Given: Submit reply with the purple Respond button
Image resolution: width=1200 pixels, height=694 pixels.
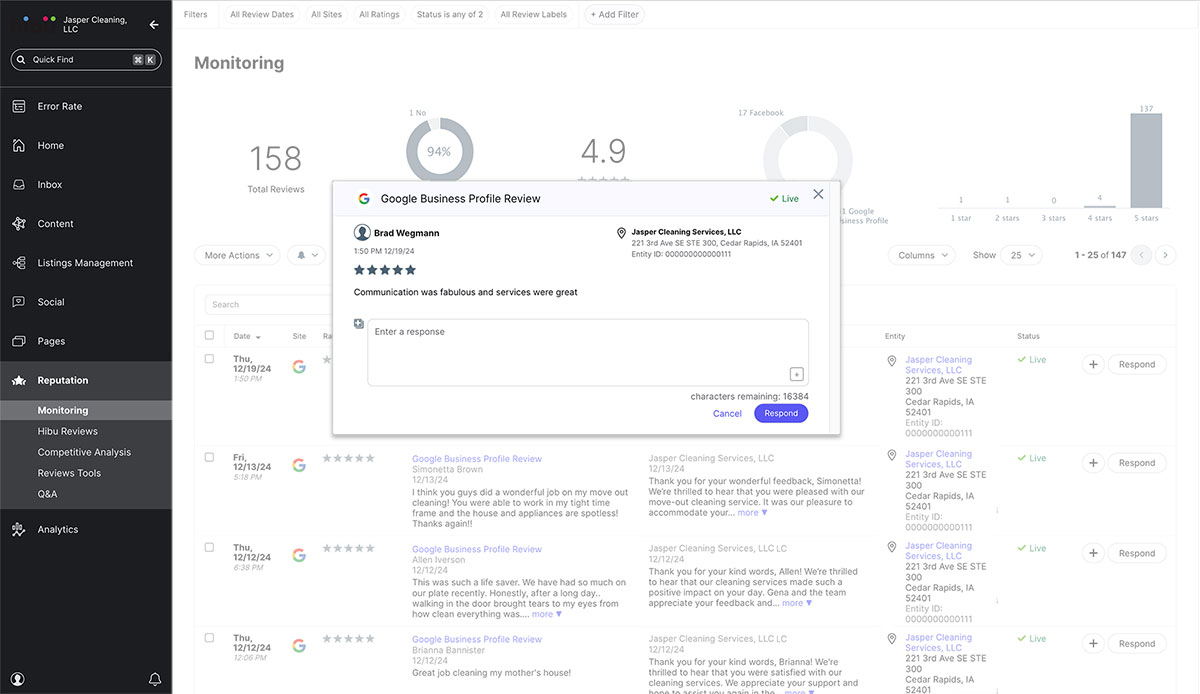Looking at the screenshot, I should (x=781, y=413).
